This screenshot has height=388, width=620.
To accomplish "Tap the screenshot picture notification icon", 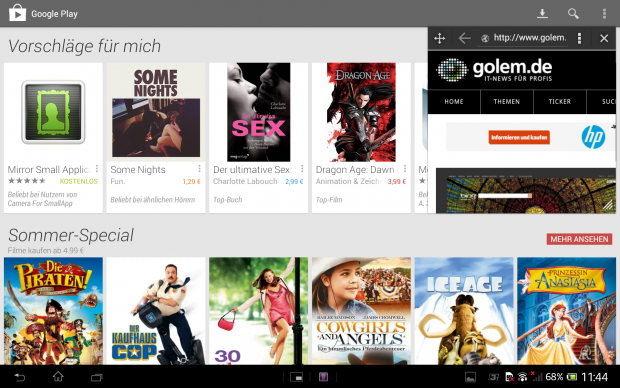I will (470, 377).
